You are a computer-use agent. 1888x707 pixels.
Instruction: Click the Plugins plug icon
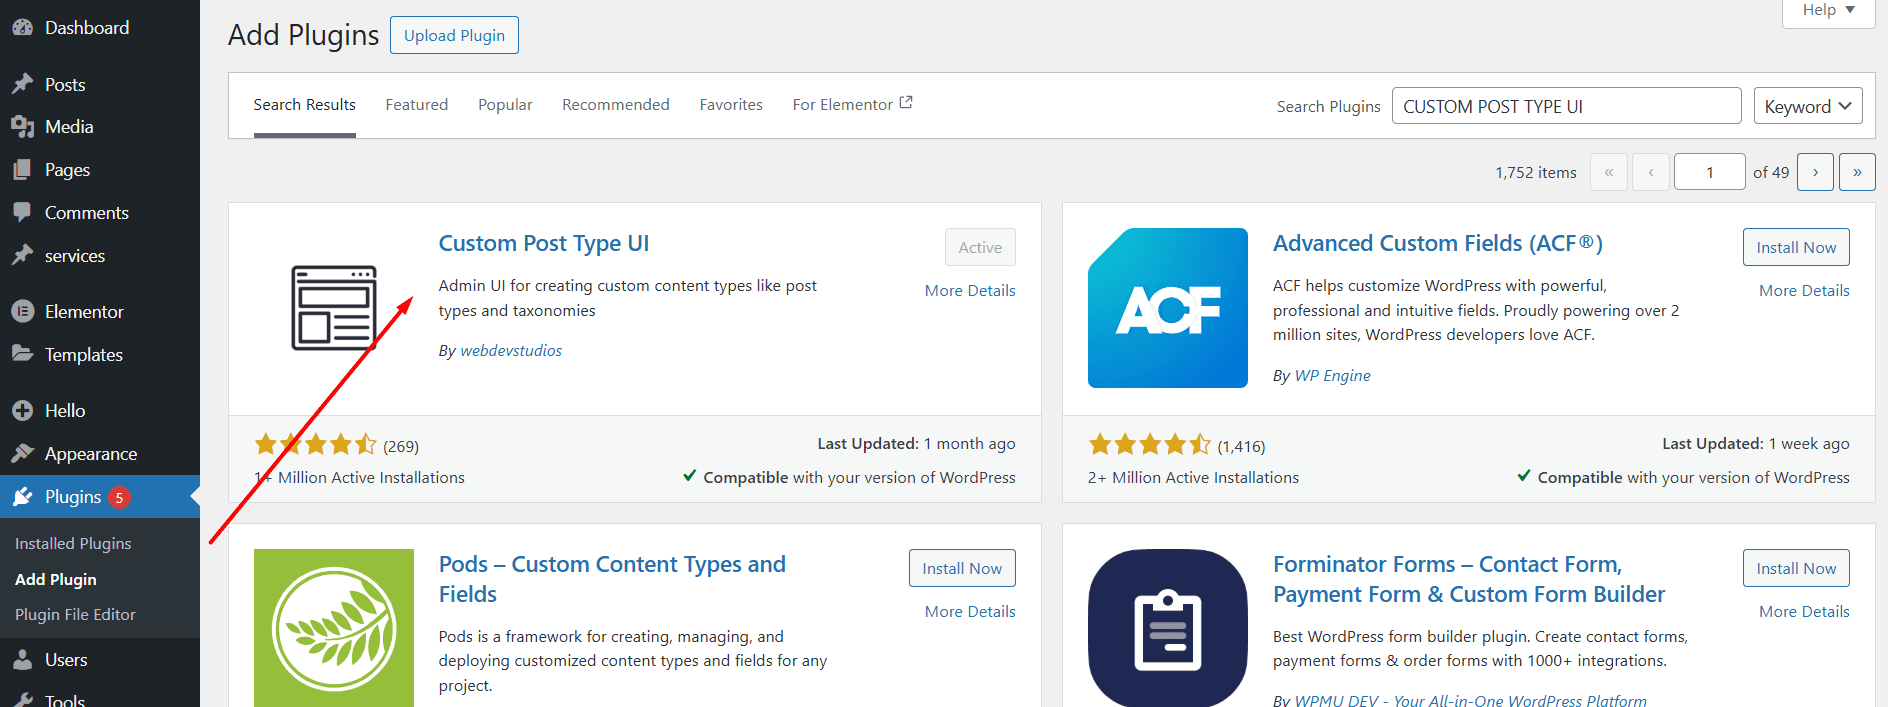click(22, 497)
